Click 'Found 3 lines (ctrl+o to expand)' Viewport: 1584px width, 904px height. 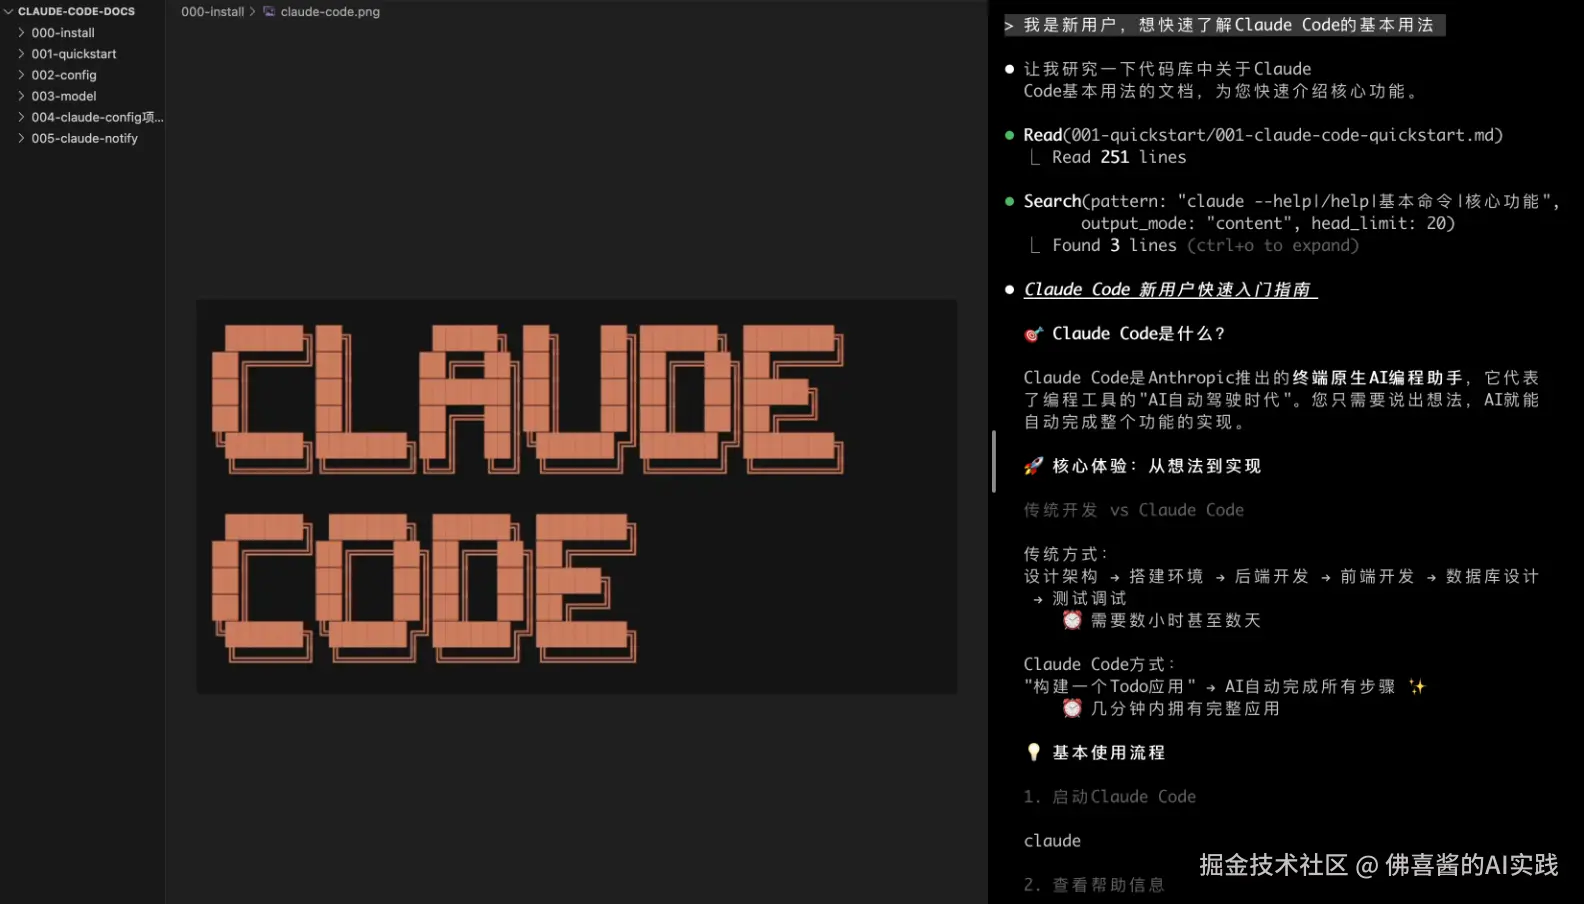tap(1205, 245)
